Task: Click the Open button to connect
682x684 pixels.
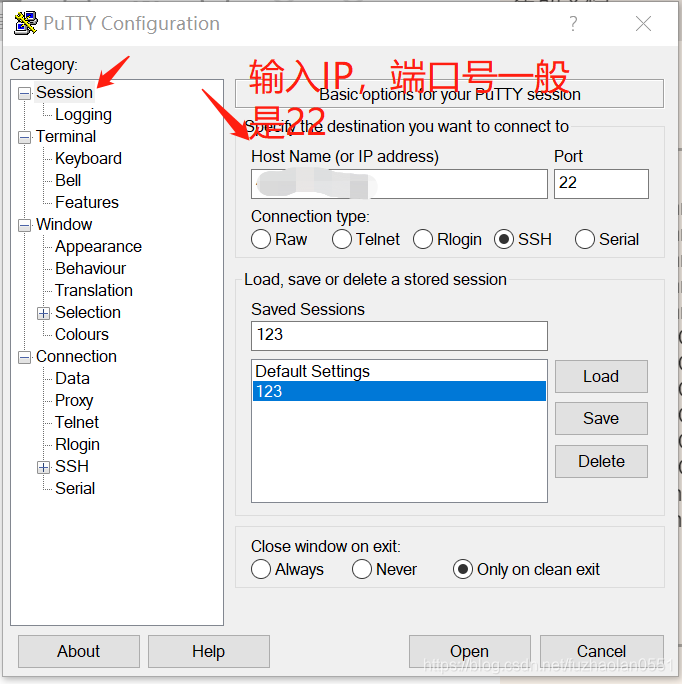Action: (x=470, y=652)
